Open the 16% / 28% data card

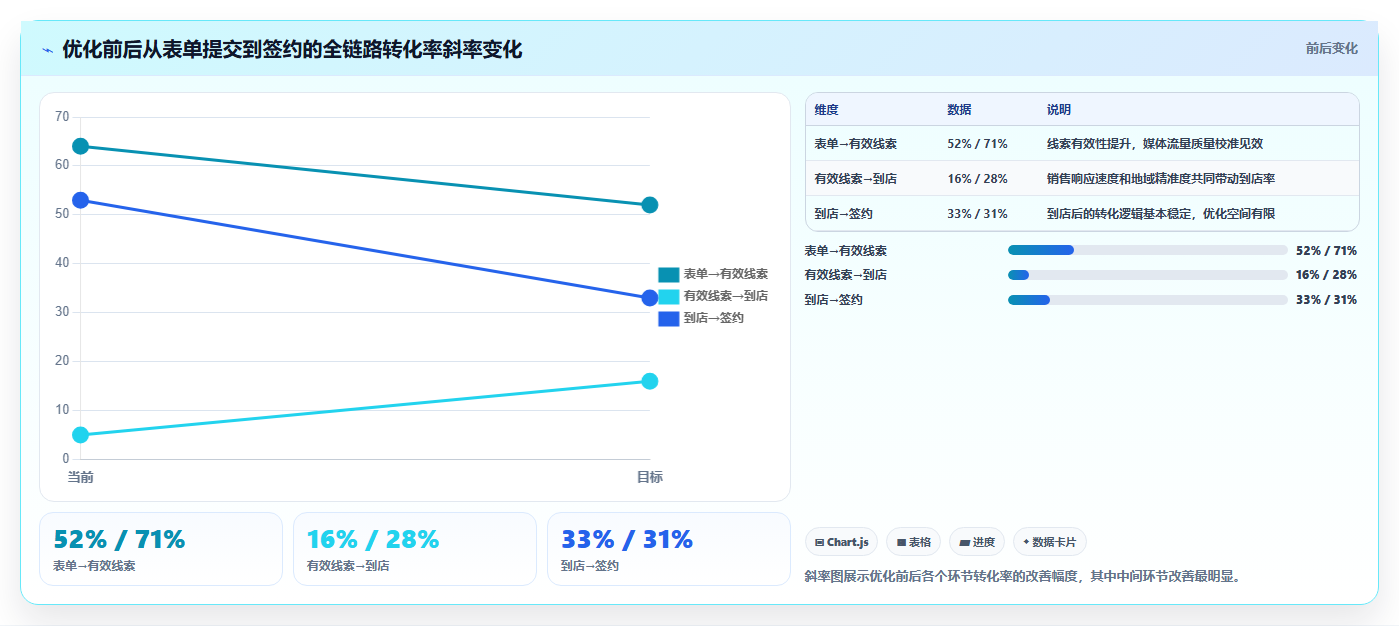tap(415, 549)
